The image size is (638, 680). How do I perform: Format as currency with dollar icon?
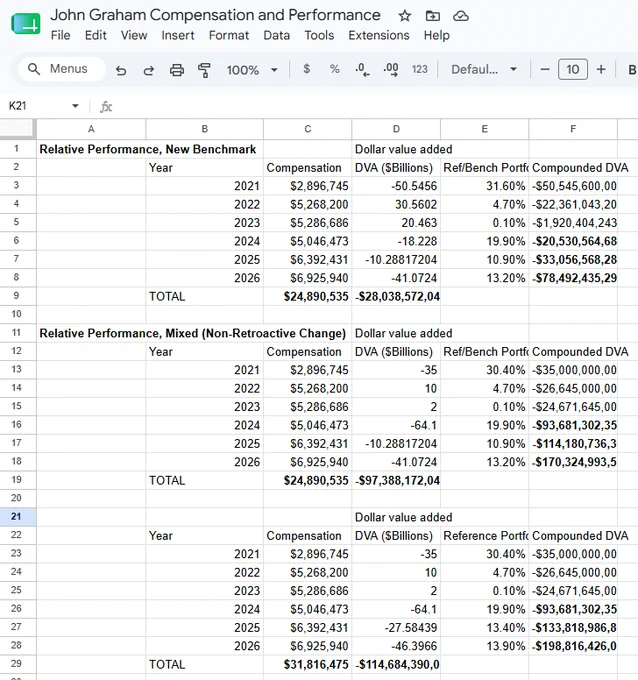click(x=307, y=69)
